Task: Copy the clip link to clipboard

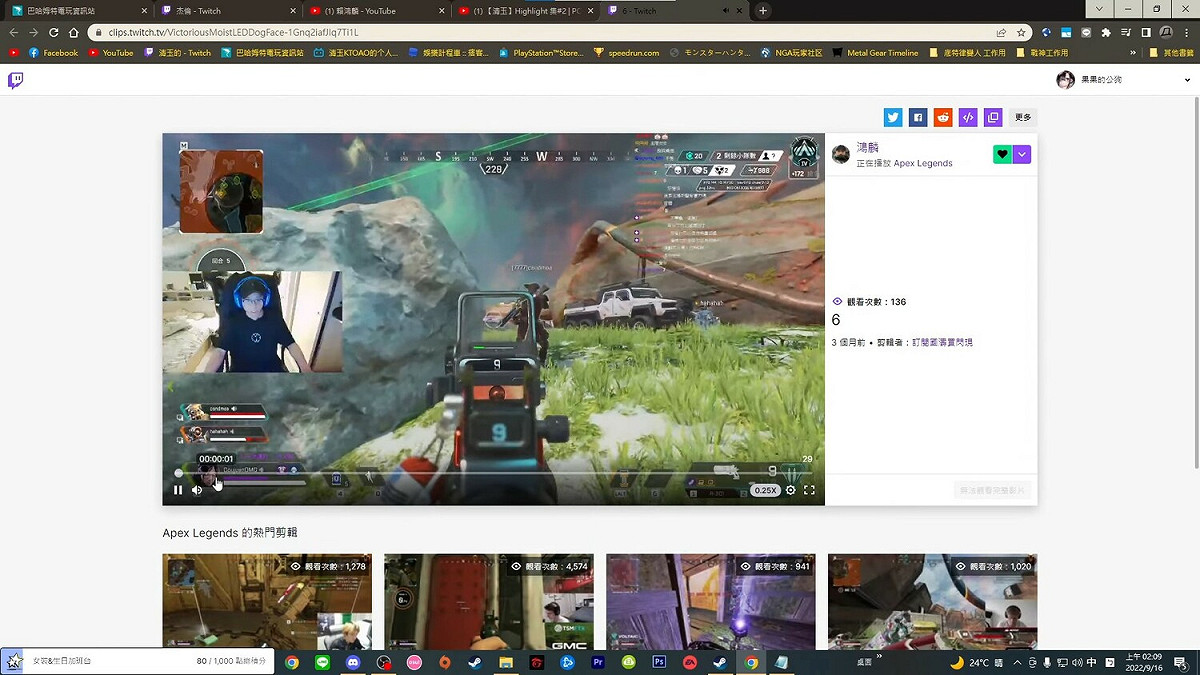Action: [x=993, y=117]
